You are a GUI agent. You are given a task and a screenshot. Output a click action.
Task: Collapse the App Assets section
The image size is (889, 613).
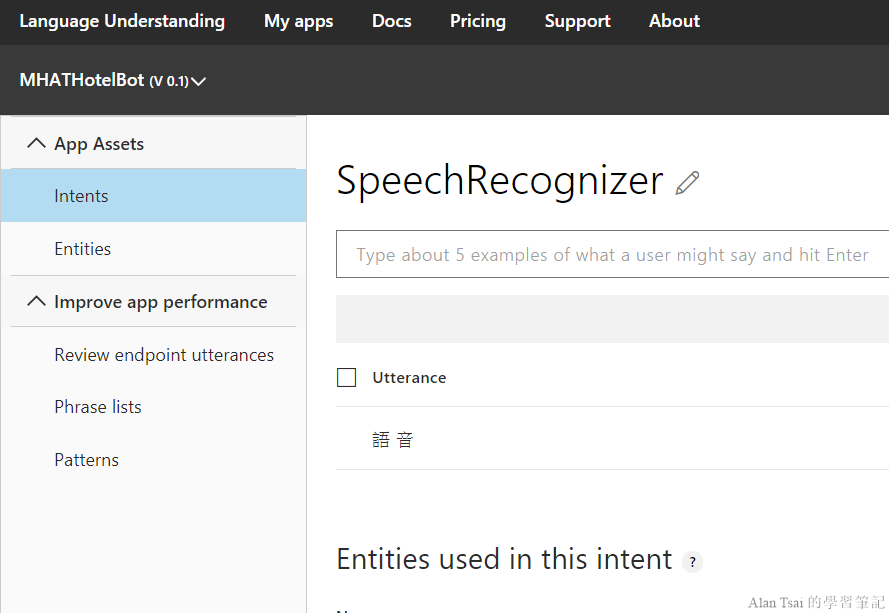pos(37,144)
